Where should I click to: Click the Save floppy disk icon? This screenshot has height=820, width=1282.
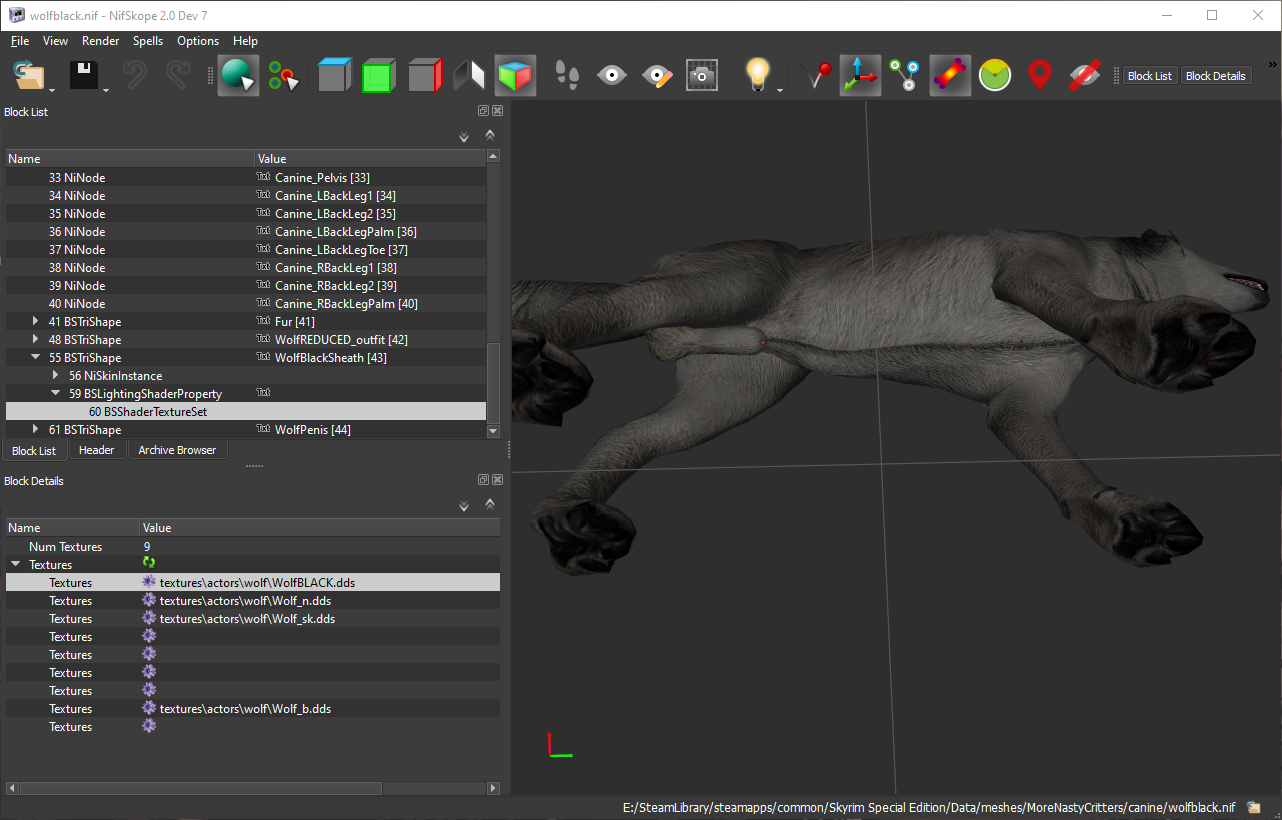pos(84,75)
